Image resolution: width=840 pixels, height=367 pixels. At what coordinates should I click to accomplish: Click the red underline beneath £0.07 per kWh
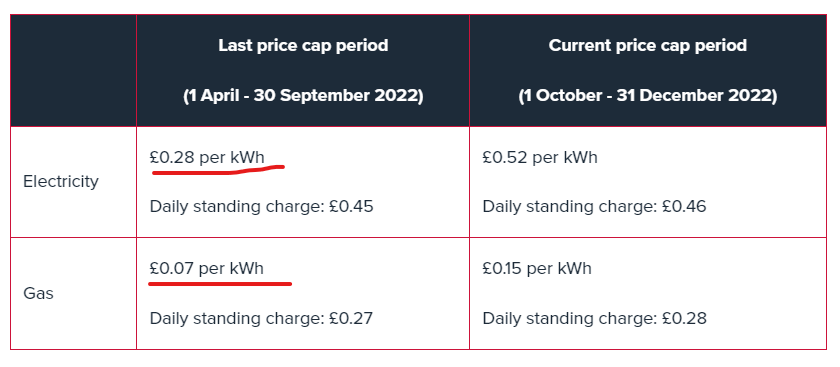point(220,283)
